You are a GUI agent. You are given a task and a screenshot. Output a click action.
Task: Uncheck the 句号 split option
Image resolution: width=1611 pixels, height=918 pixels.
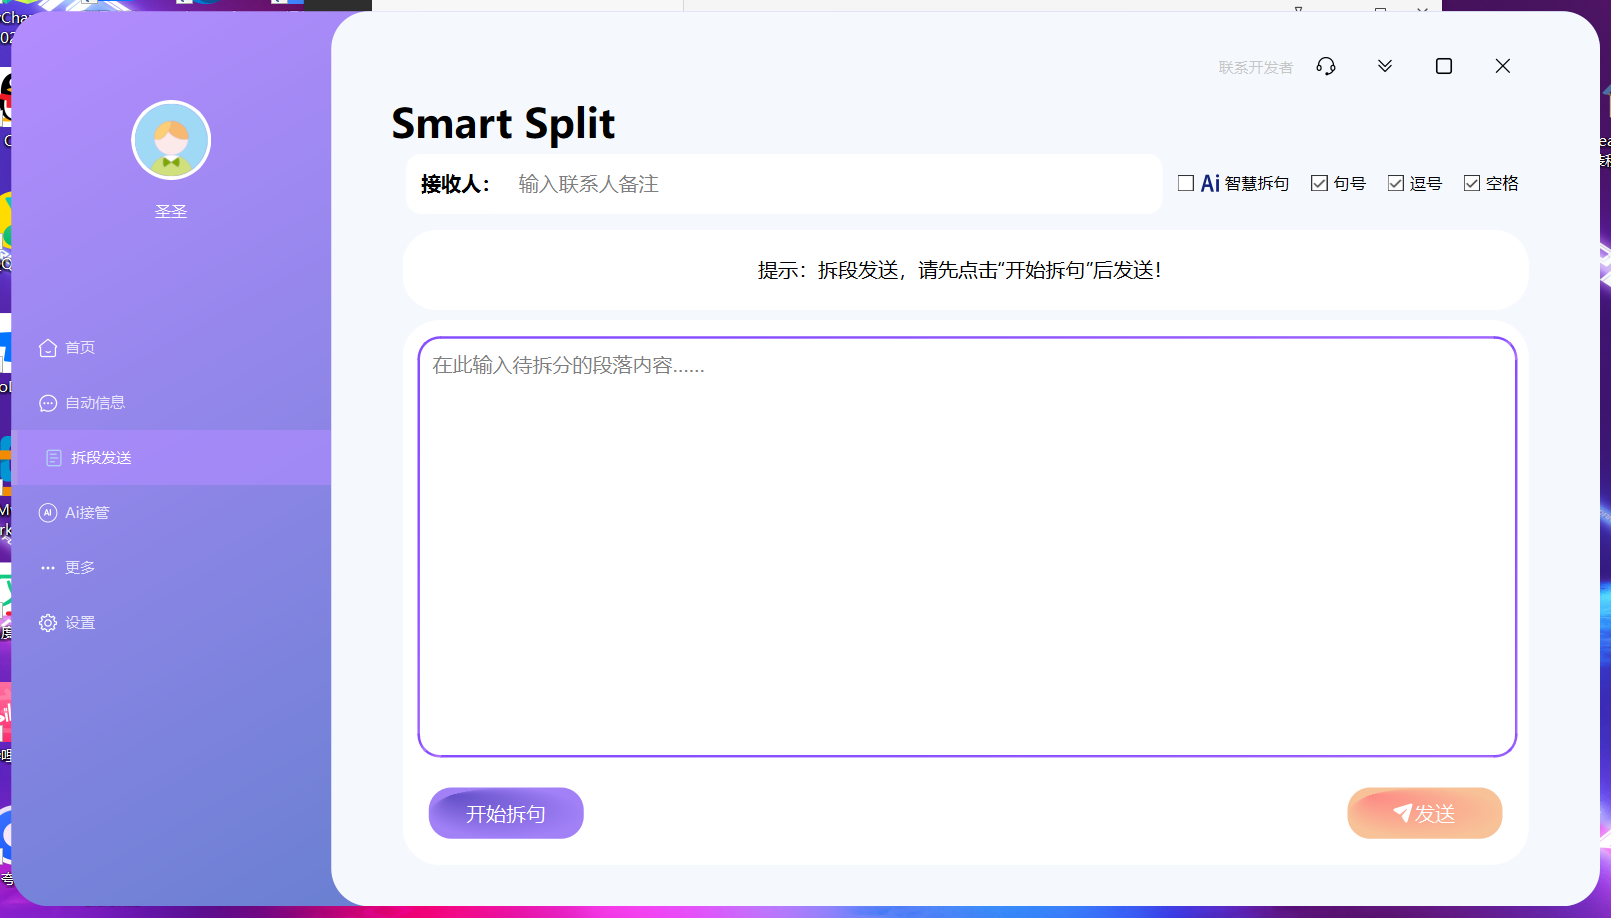[1318, 182]
